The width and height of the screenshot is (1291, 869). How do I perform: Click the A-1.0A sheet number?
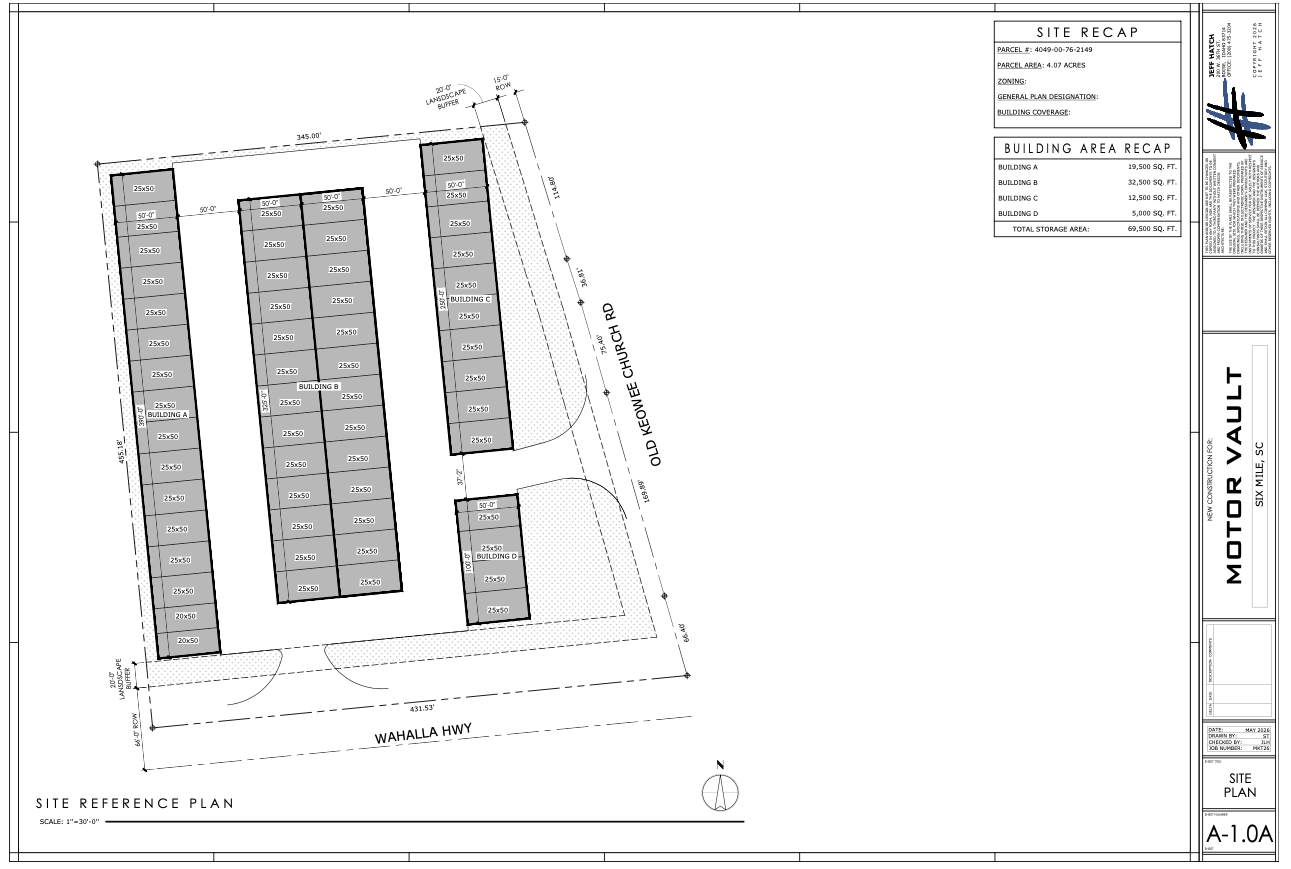point(1238,834)
